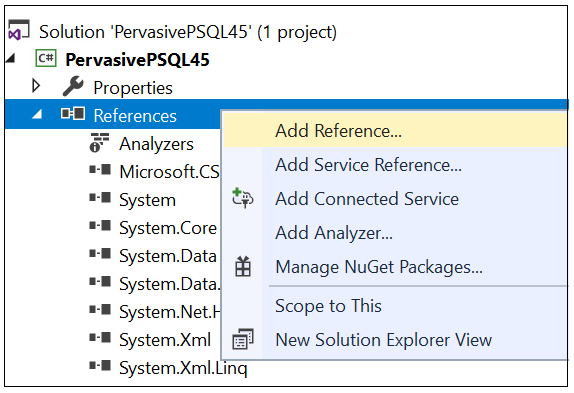Select the References tree item label
Screen dimensions: 574x393
(x=135, y=116)
